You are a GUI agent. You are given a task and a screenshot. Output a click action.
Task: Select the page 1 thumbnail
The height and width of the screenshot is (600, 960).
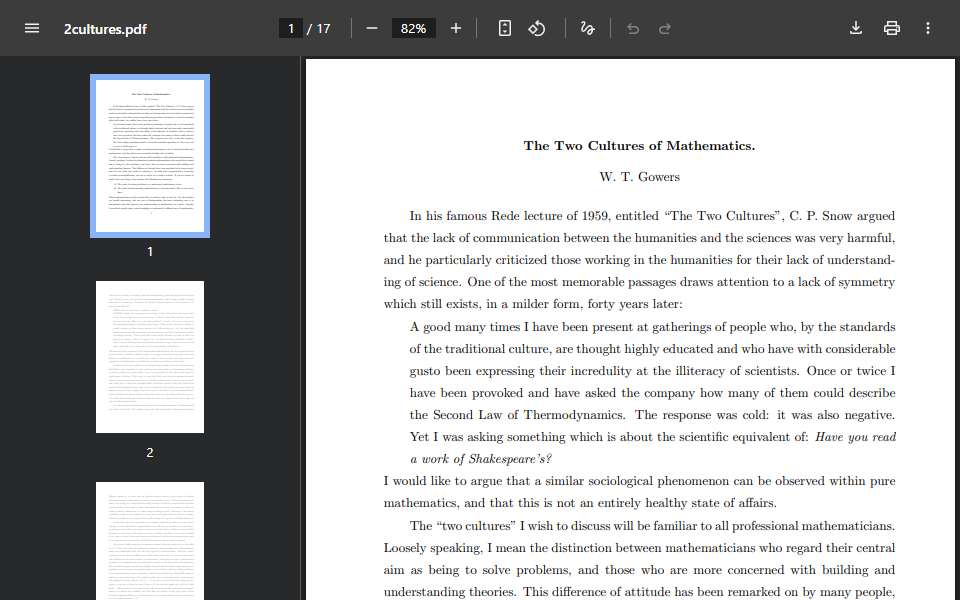click(150, 156)
